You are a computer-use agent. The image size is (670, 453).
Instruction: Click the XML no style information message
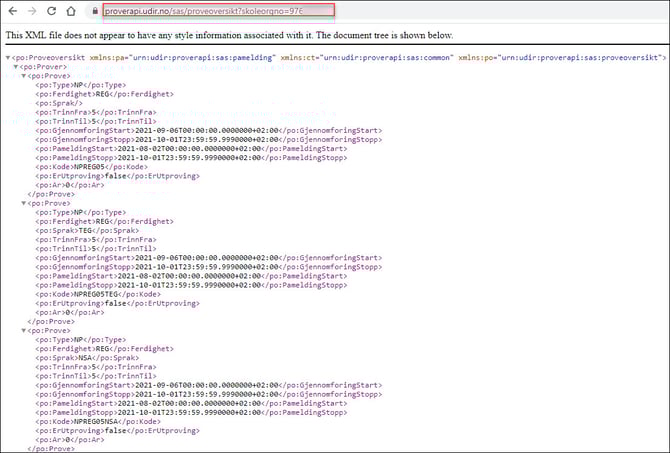pos(230,36)
